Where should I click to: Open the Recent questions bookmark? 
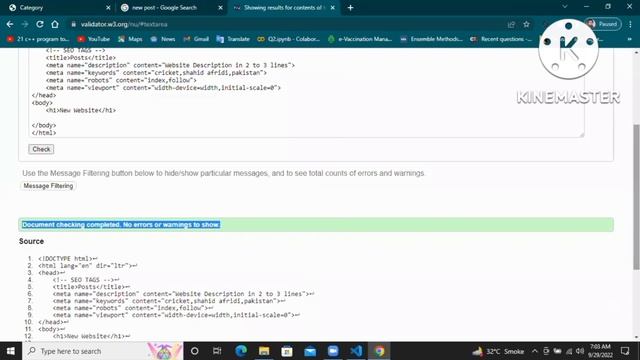pos(501,39)
